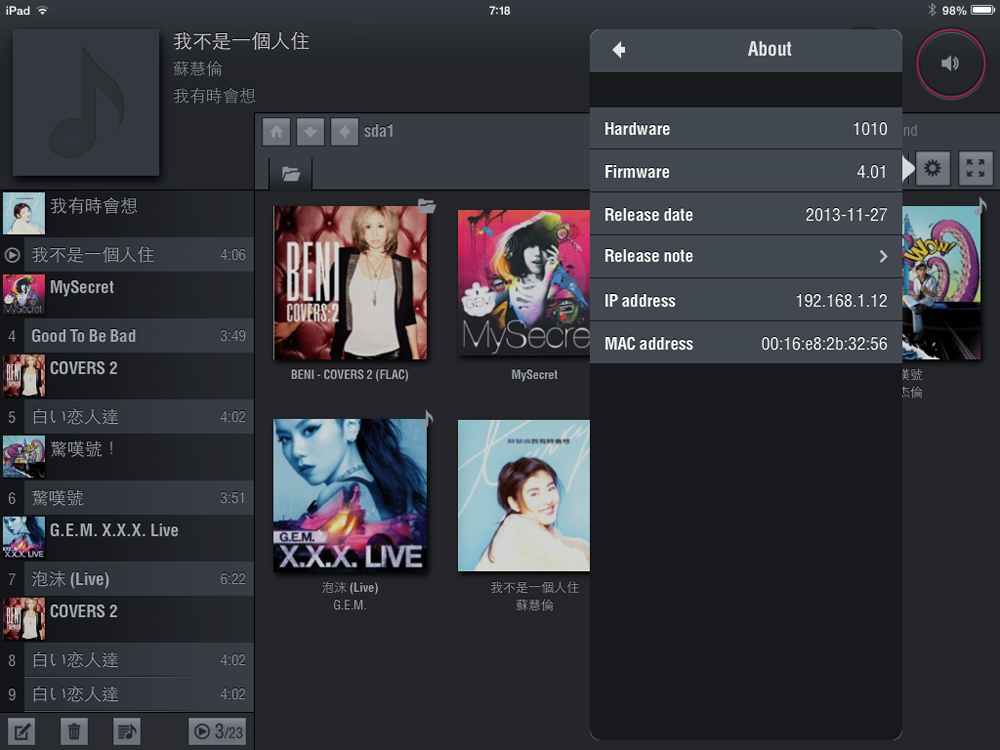
Task: Select the G.E.M. X.X.X. LIVE album cover
Action: tap(350, 495)
